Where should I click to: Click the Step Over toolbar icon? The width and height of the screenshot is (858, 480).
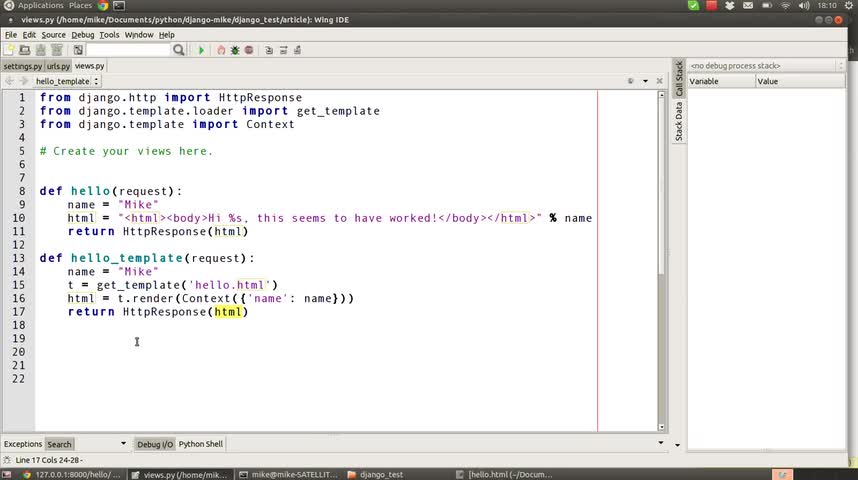tap(283, 50)
